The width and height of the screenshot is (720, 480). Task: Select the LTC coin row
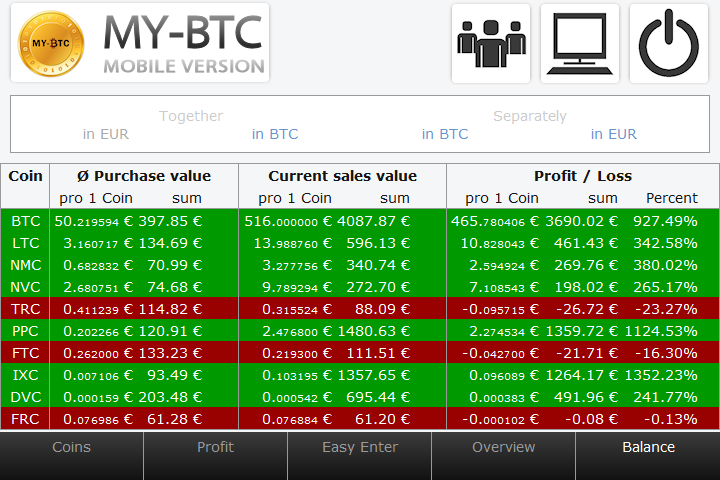pyautogui.click(x=360, y=243)
